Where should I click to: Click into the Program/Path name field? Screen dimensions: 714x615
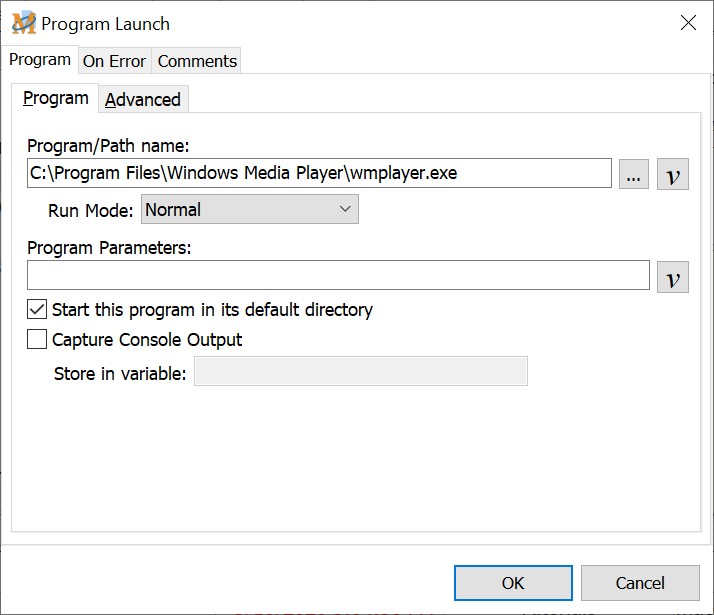[x=320, y=174]
